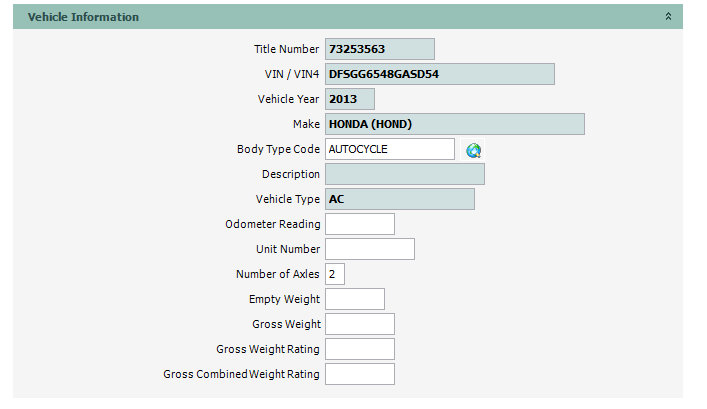Select the Vehicle Year field
The image size is (707, 409).
(350, 99)
